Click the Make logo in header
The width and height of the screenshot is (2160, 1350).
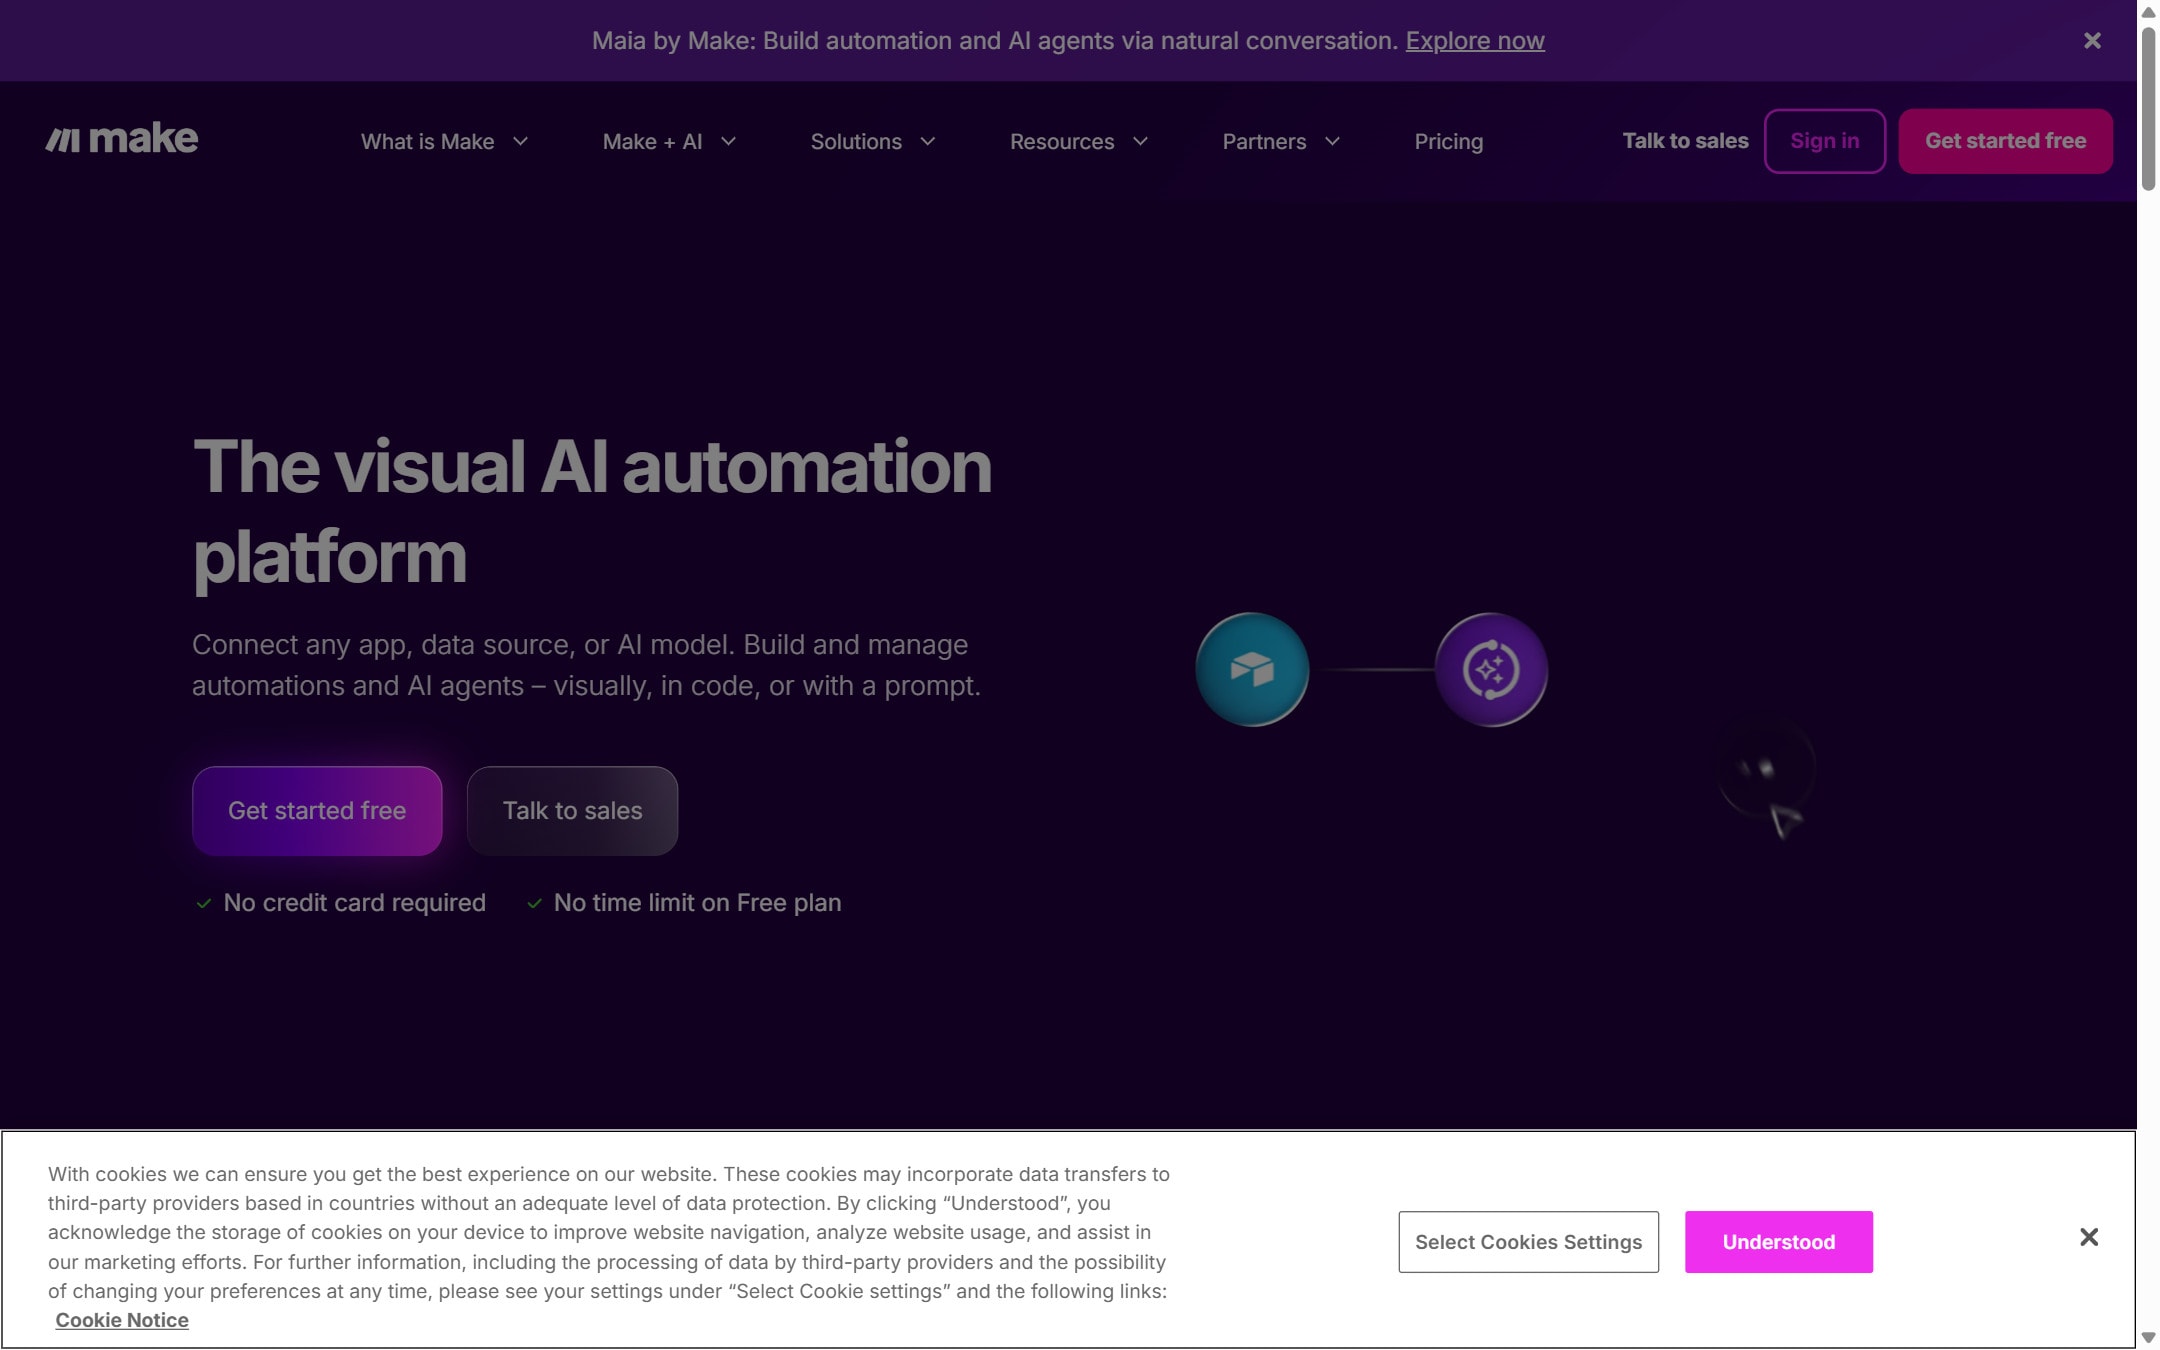point(121,139)
